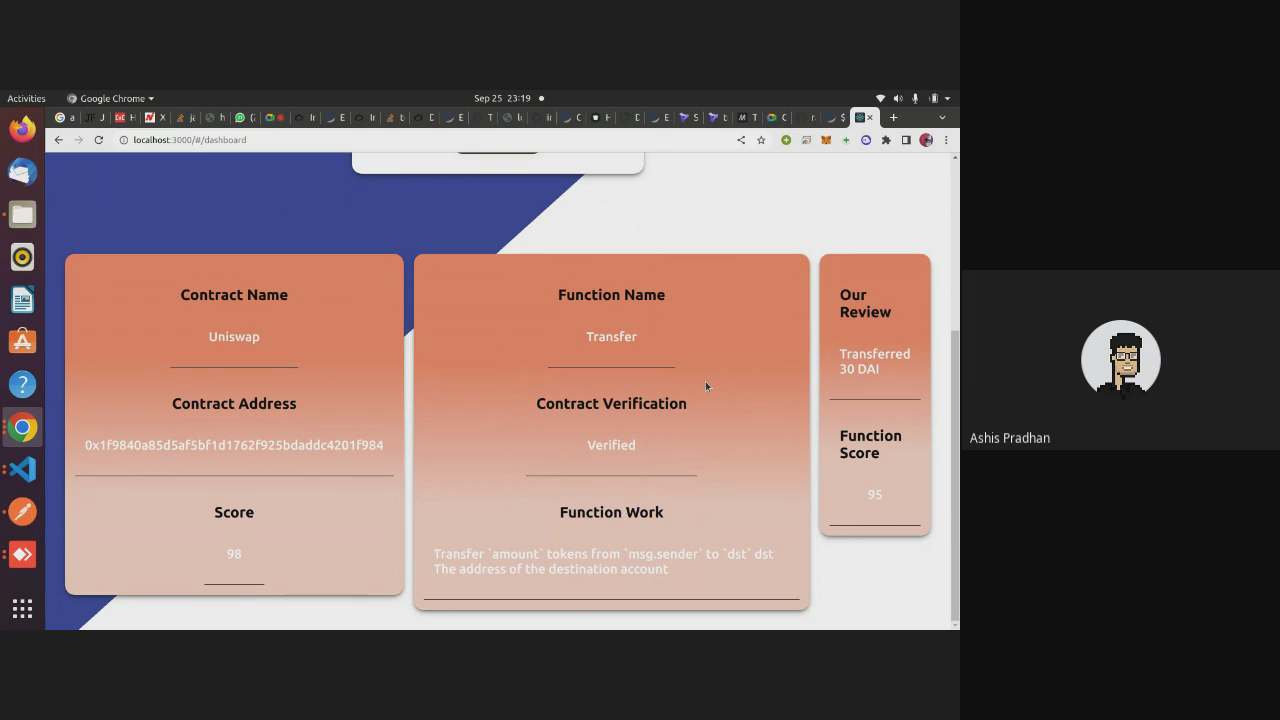Viewport: 1280px width, 720px height.
Task: Go back in Chrome history
Action: tap(59, 140)
